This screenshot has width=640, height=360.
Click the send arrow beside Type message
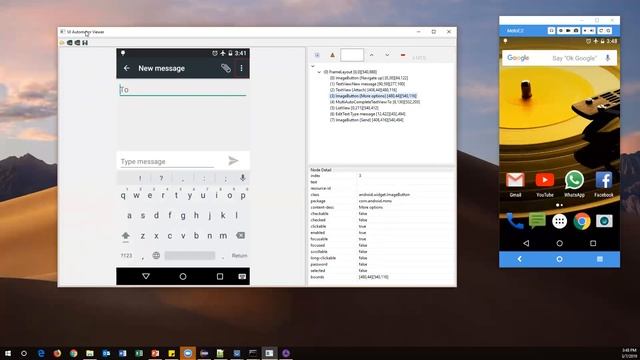click(233, 161)
